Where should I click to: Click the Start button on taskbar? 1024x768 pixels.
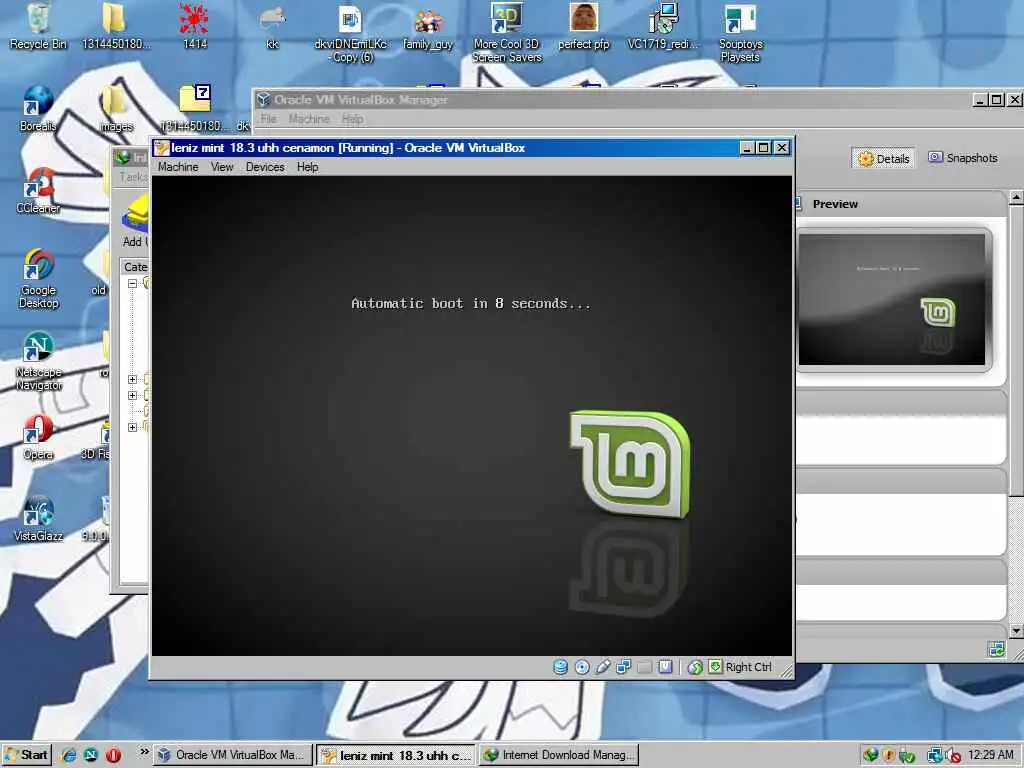(x=26, y=756)
